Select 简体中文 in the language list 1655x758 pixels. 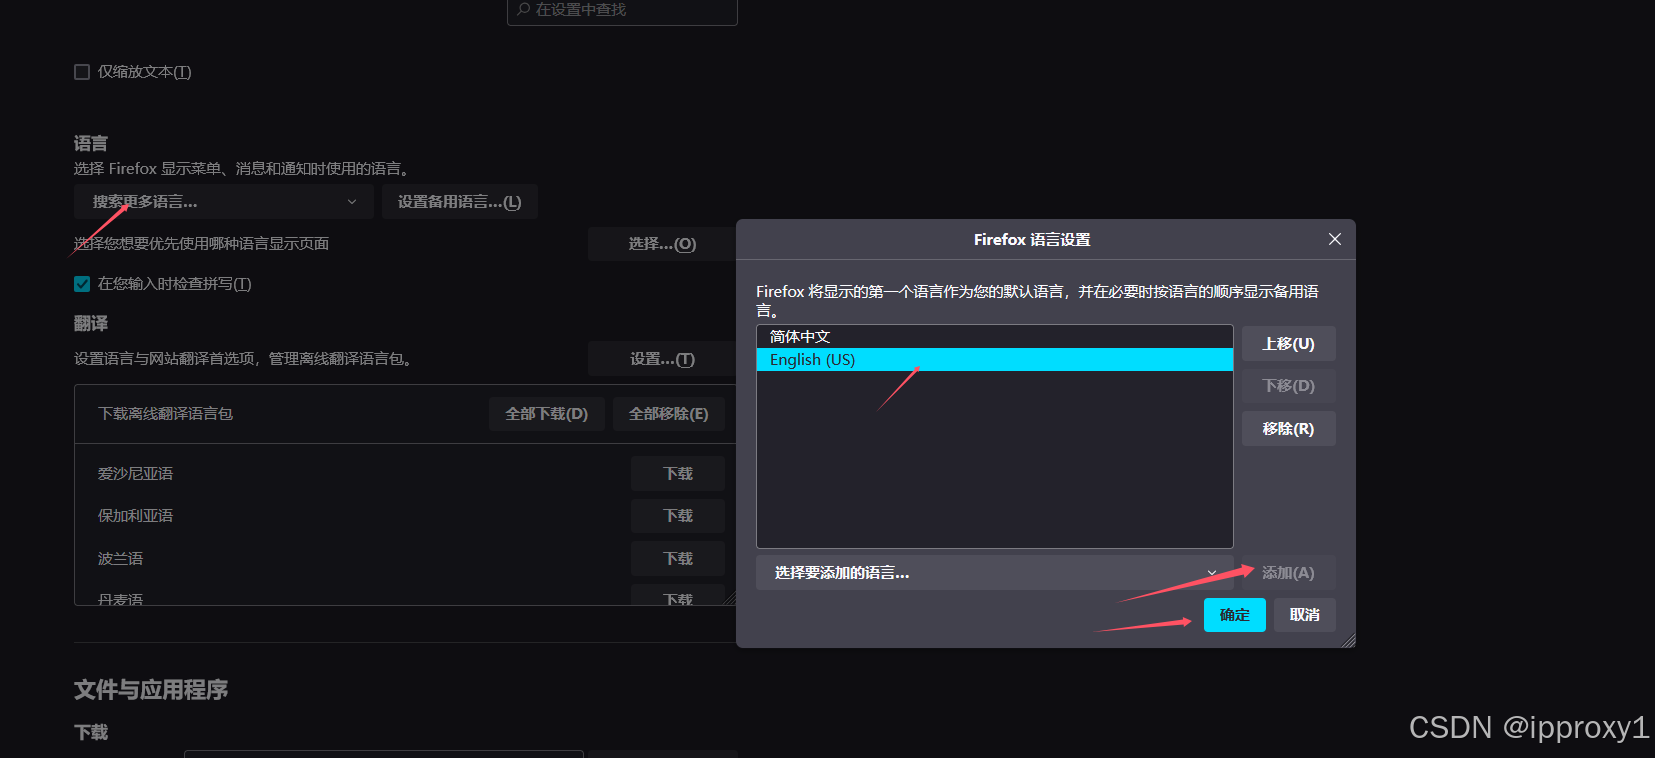pyautogui.click(x=995, y=337)
